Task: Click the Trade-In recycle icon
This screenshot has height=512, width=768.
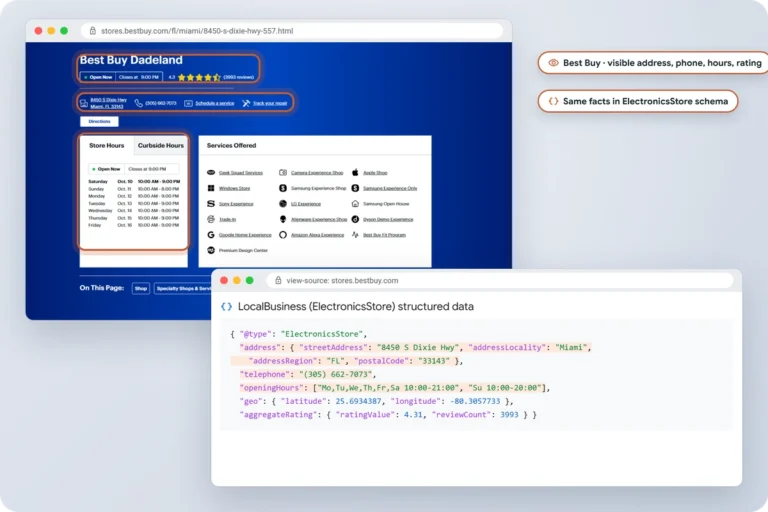Action: (211, 219)
